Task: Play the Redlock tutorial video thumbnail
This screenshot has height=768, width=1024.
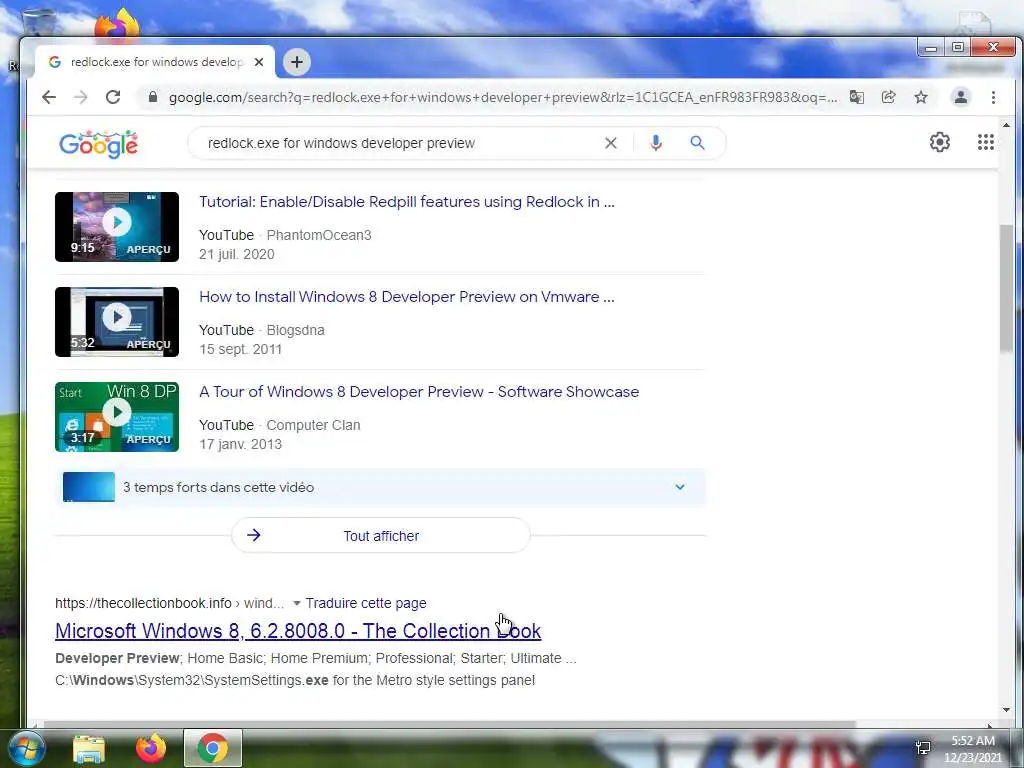Action: 117,227
